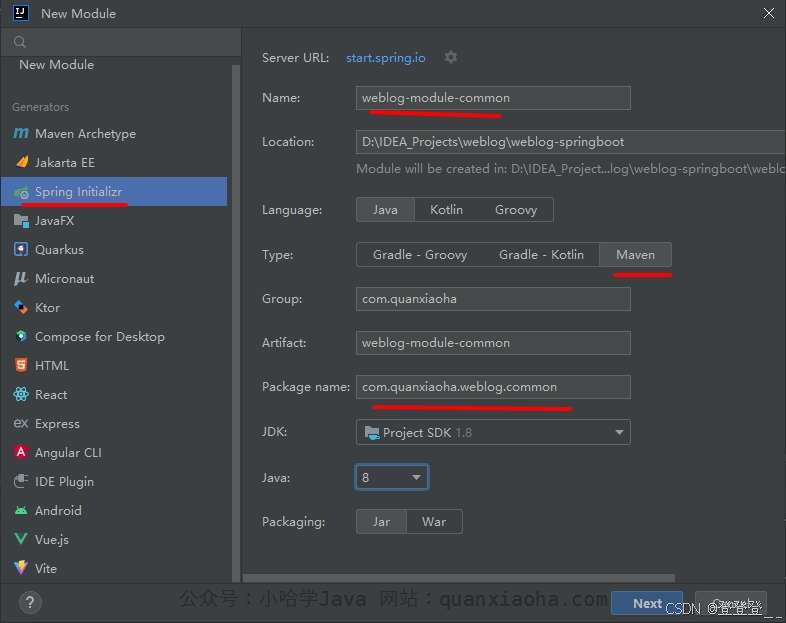Focus the Package name field
Image resolution: width=786 pixels, height=623 pixels.
click(493, 387)
